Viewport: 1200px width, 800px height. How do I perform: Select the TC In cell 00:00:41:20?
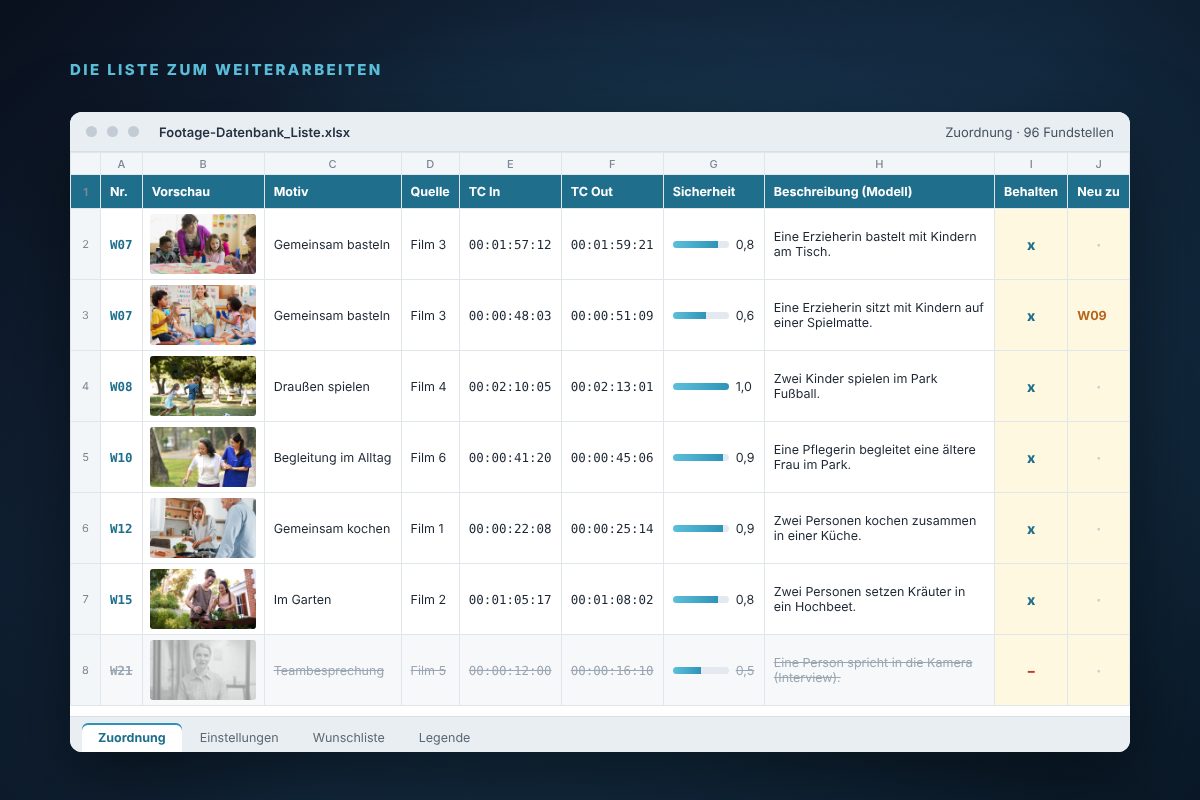(x=510, y=458)
